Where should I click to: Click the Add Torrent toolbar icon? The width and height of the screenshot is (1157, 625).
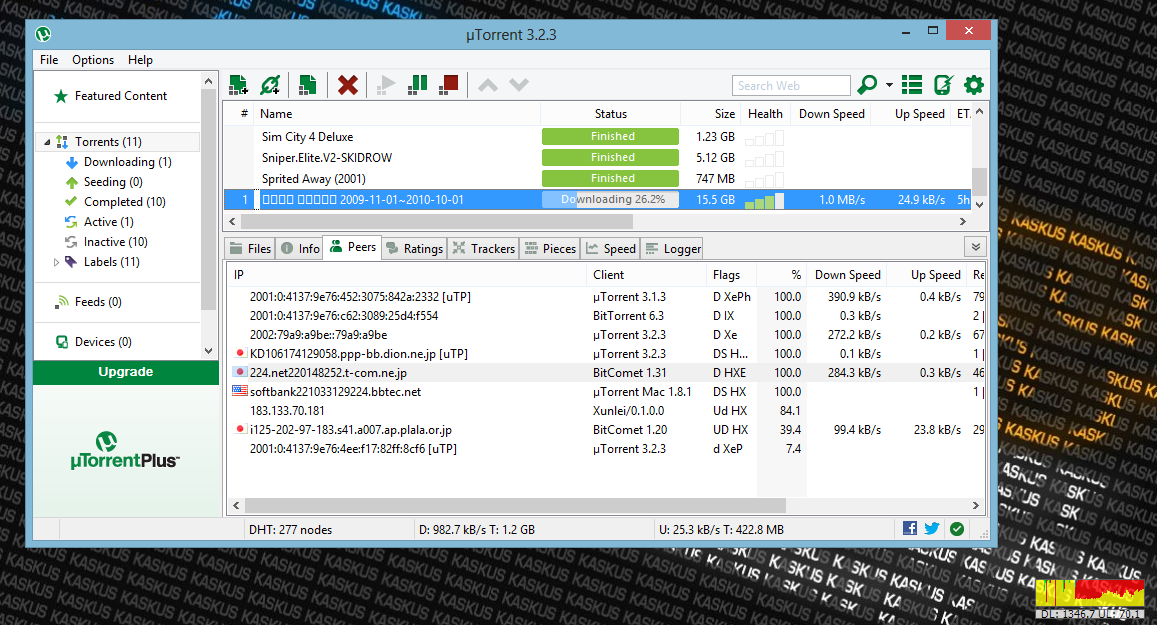click(238, 85)
